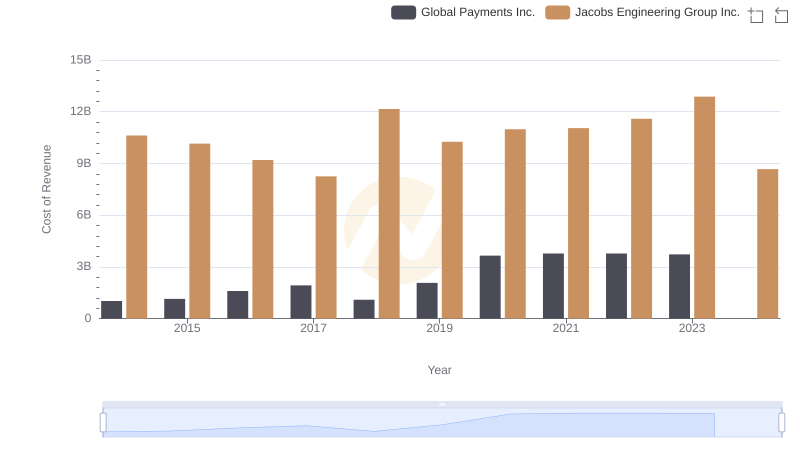Click the data preview inside range slider
The height and width of the screenshot is (461, 800).
442,423
